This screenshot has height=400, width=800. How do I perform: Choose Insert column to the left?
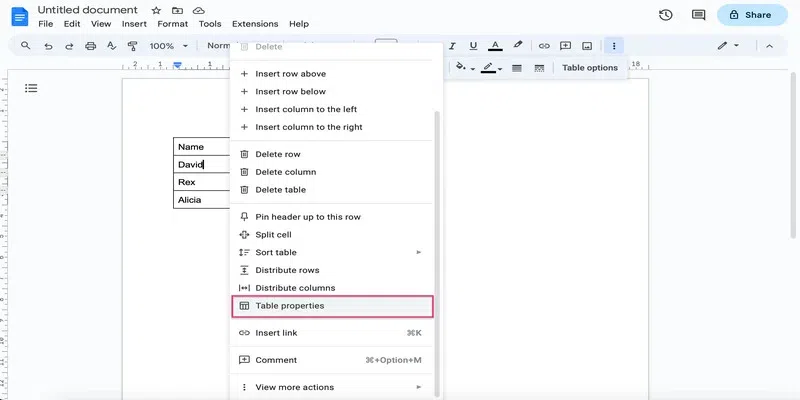pos(331,109)
